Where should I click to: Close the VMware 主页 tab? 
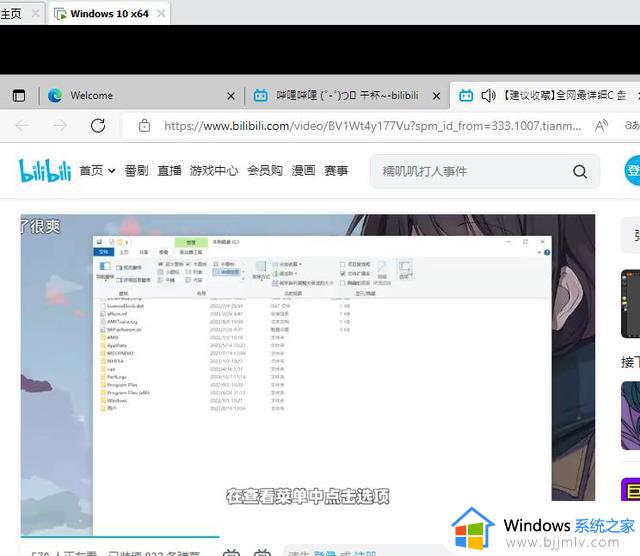click(x=36, y=13)
